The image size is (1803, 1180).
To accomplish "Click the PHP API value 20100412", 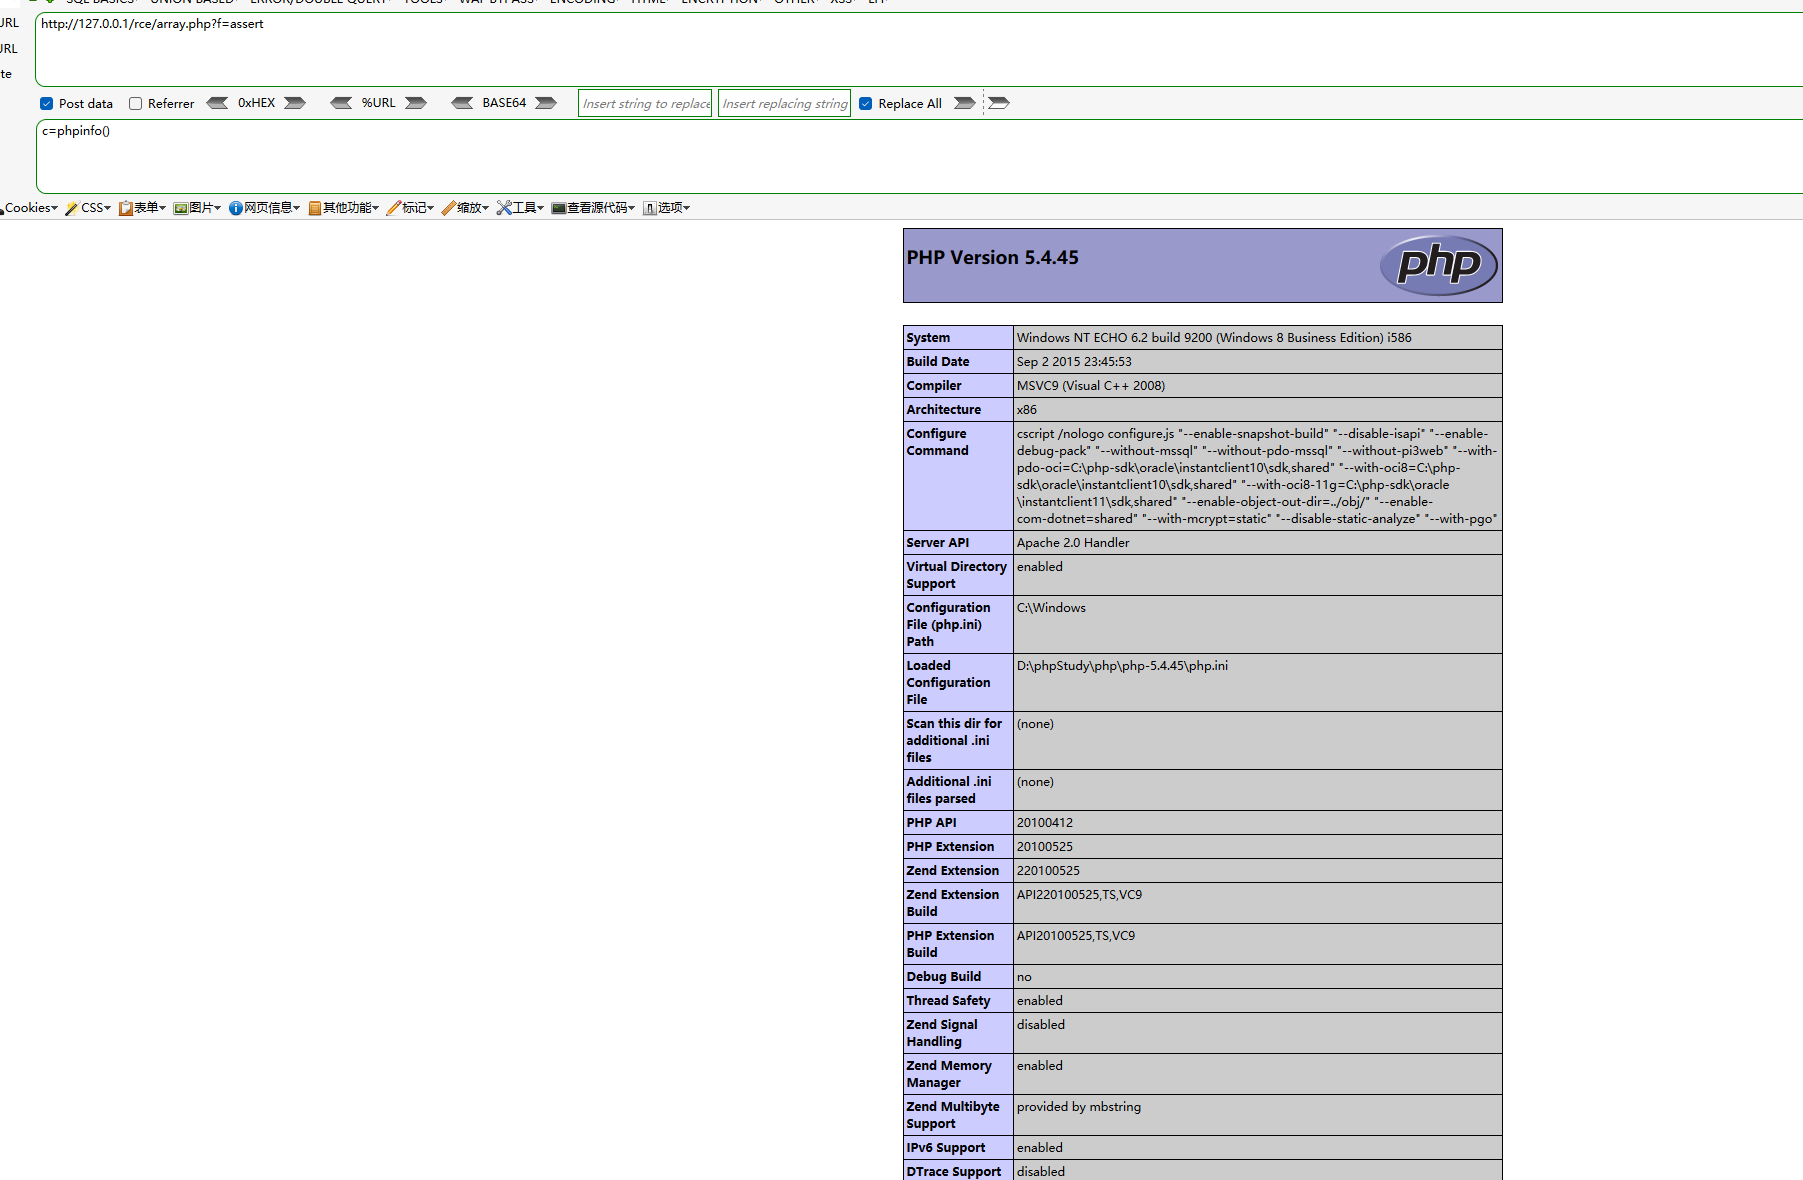I will (x=1045, y=823).
